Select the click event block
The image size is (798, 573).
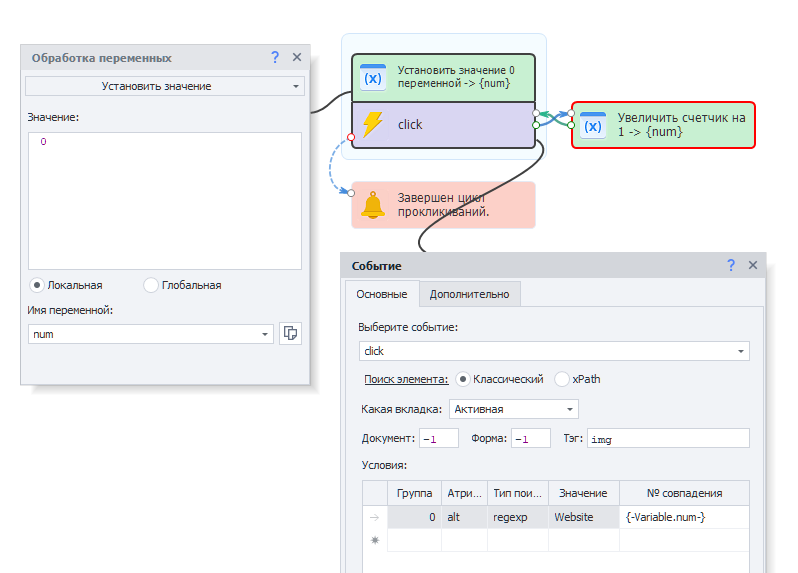coord(443,125)
